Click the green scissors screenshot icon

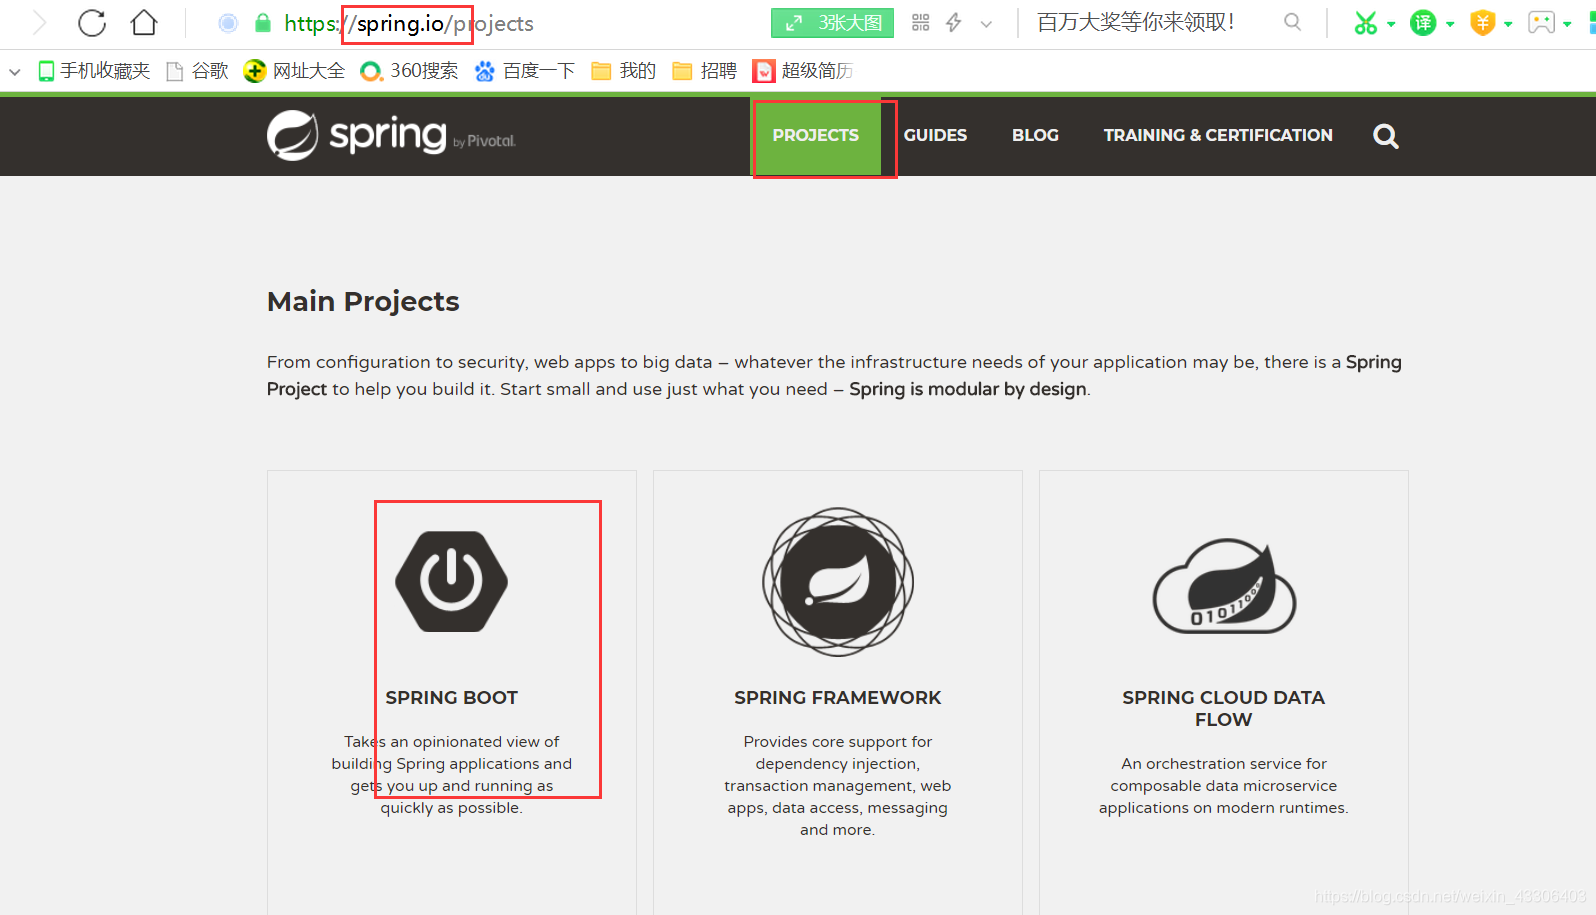pyautogui.click(x=1365, y=23)
